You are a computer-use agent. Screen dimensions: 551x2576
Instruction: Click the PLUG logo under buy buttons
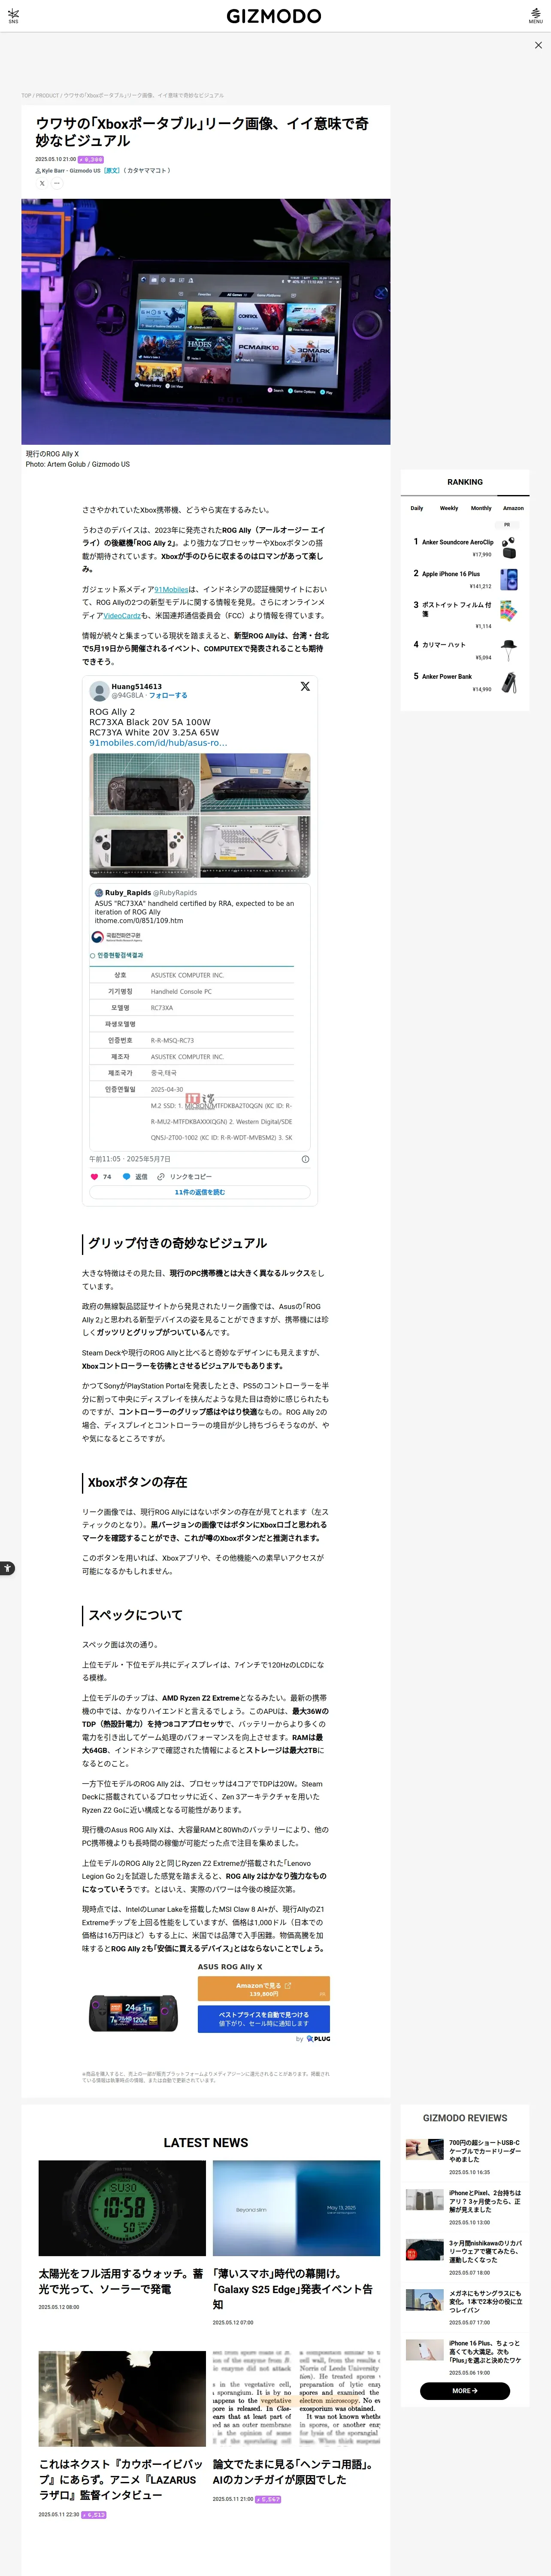318,2038
